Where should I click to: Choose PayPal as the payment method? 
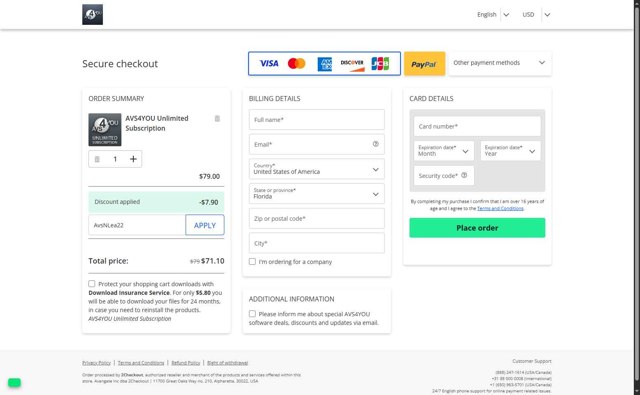pos(424,64)
